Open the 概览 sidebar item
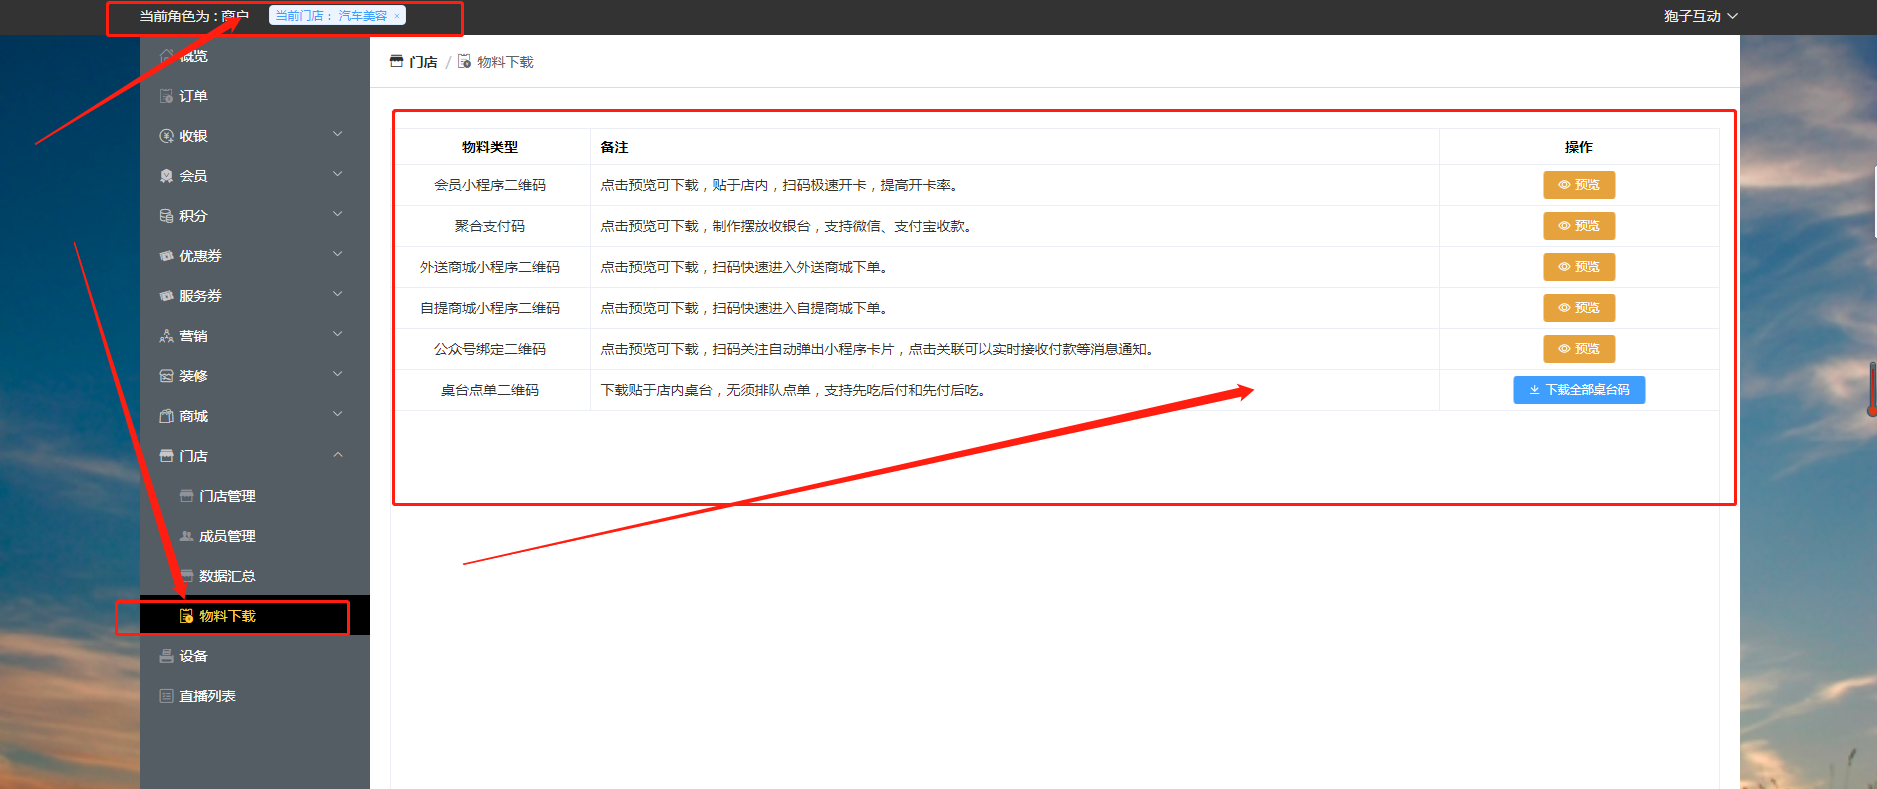This screenshot has height=789, width=1877. point(255,56)
